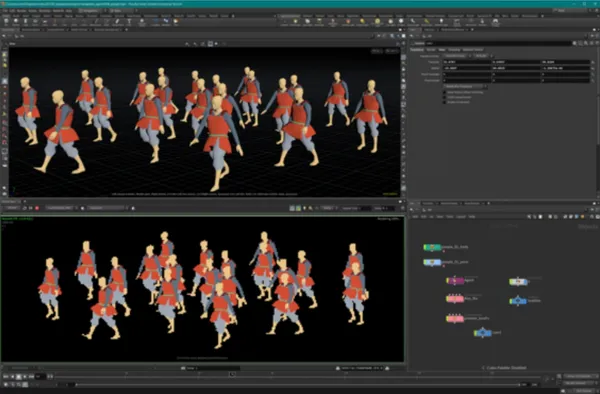Click the jump-to-first-frame playbar icon
This screenshot has height=394, width=600.
point(6,377)
